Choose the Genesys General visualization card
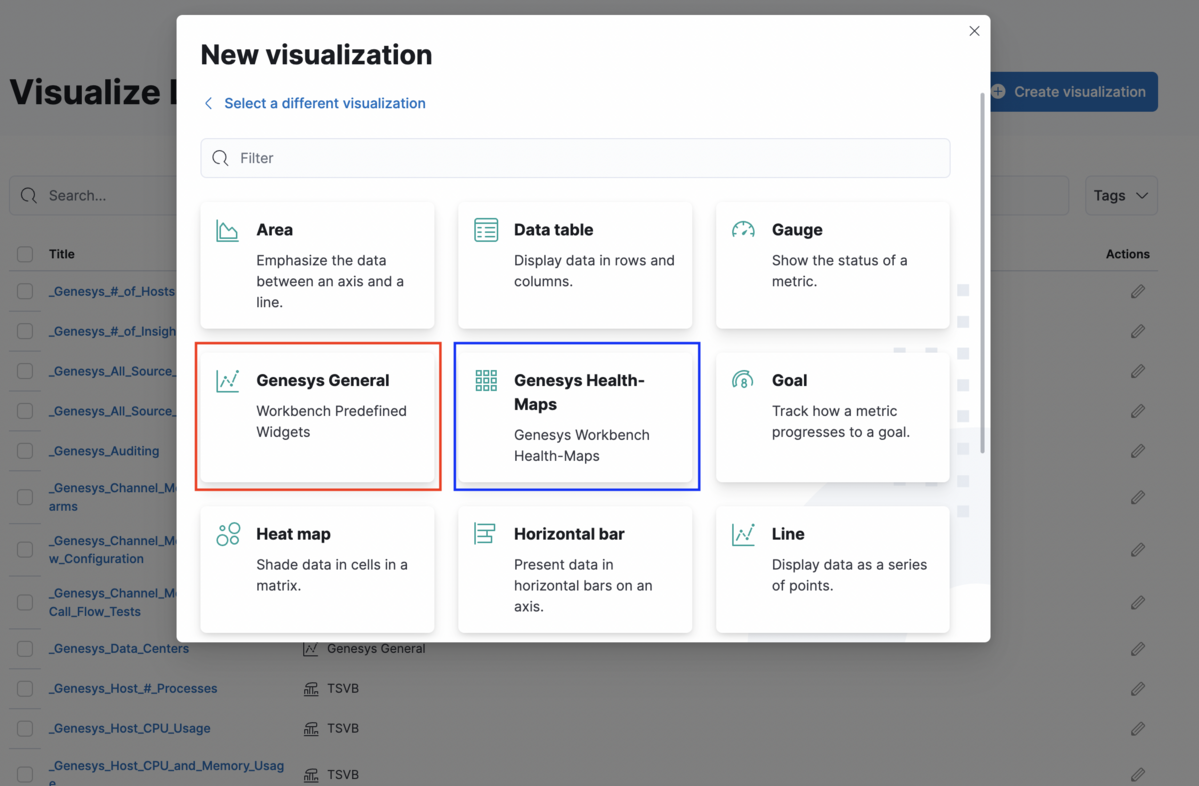This screenshot has height=786, width=1199. [317, 417]
